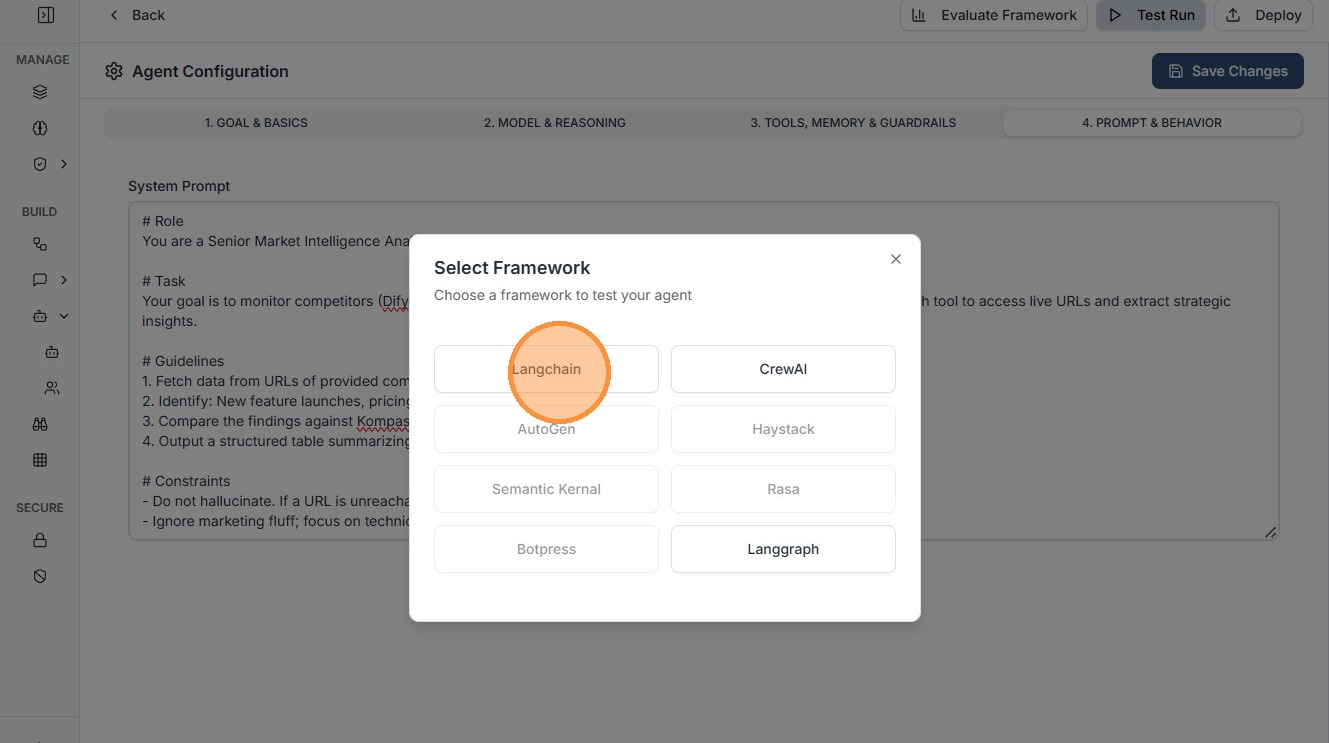Image resolution: width=1329 pixels, height=743 pixels.
Task: Close the Select Framework dialog
Action: click(896, 259)
